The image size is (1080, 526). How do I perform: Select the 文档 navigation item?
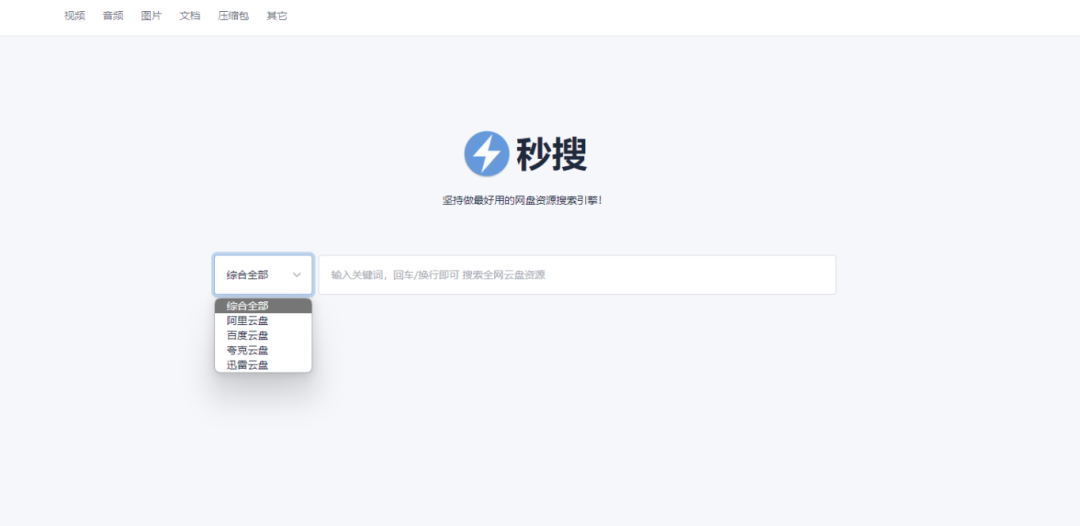(x=190, y=16)
